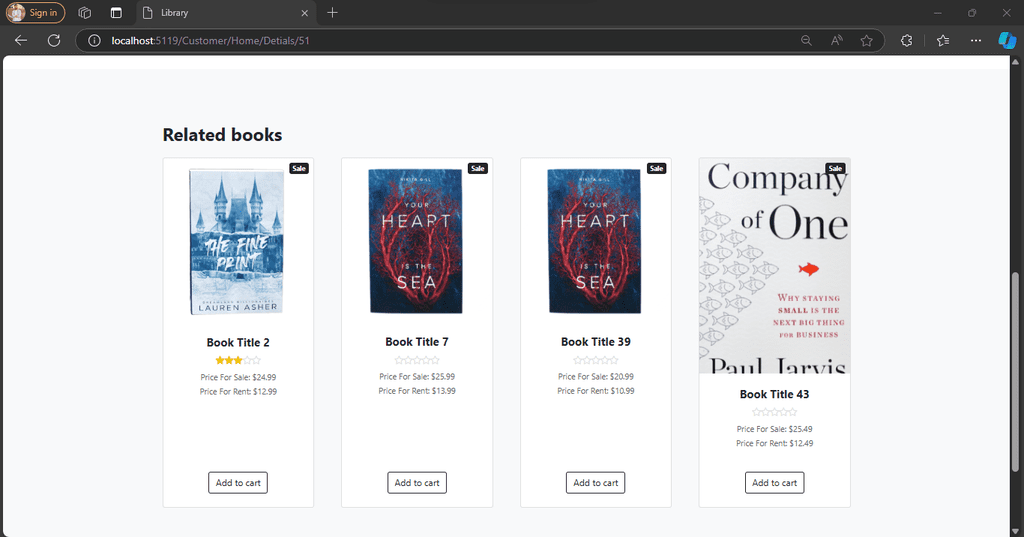Open the Favorites list icon
Viewport: 1024px width, 537px height.
coord(943,41)
